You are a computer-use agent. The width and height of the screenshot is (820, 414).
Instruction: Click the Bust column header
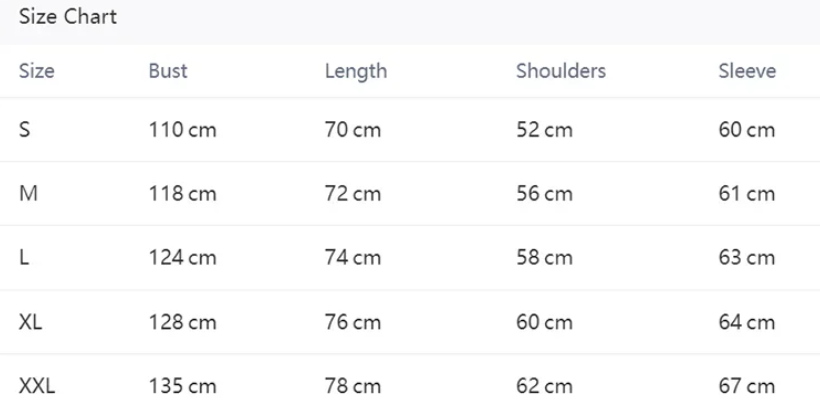click(168, 71)
